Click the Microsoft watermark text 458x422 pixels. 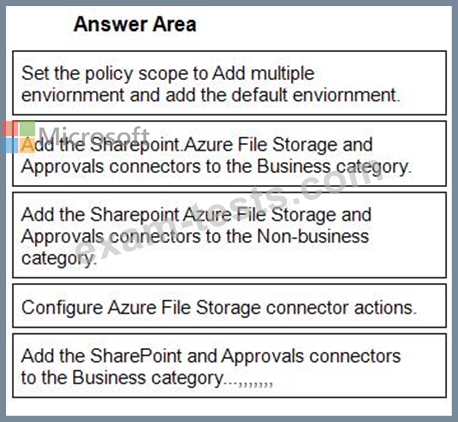(94, 135)
